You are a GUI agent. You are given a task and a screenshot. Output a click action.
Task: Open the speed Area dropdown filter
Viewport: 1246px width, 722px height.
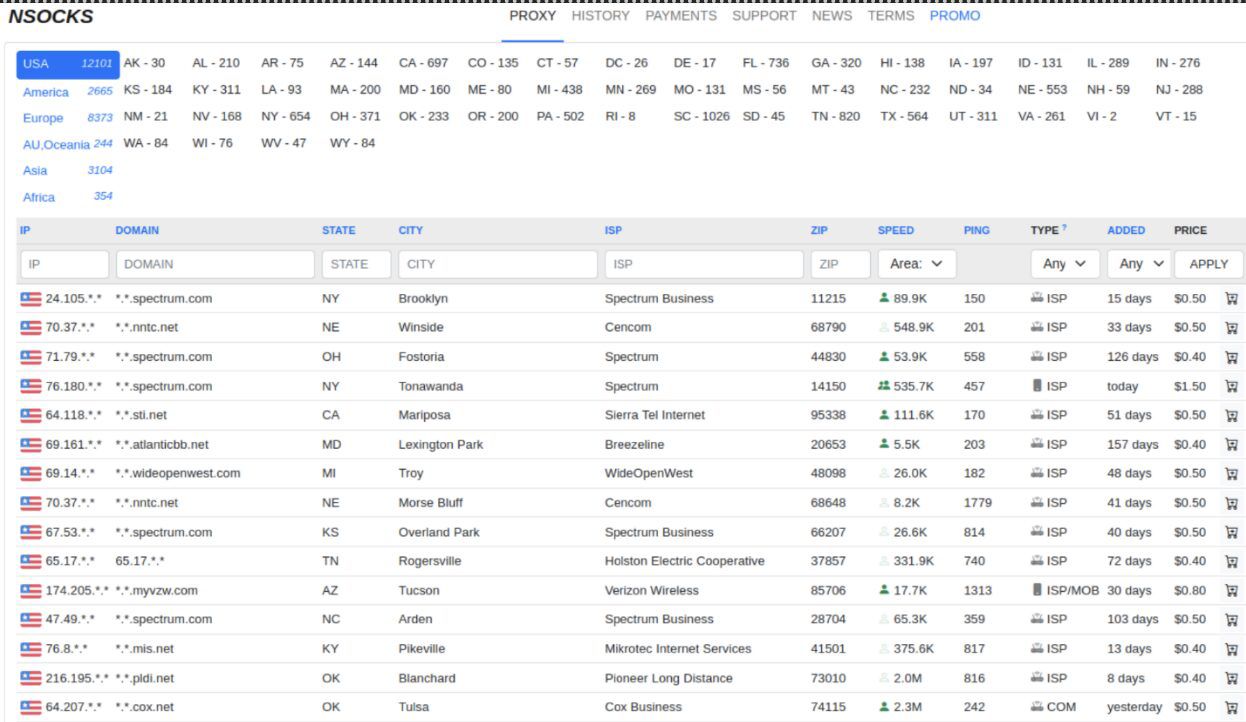pyautogui.click(x=916, y=264)
